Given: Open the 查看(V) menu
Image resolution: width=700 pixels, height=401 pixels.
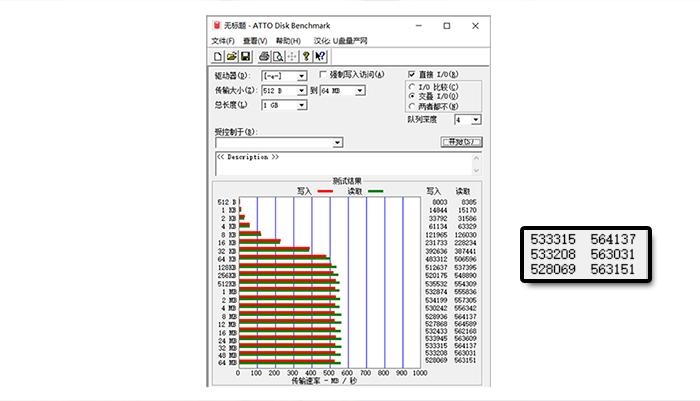Looking at the screenshot, I should tap(255, 41).
